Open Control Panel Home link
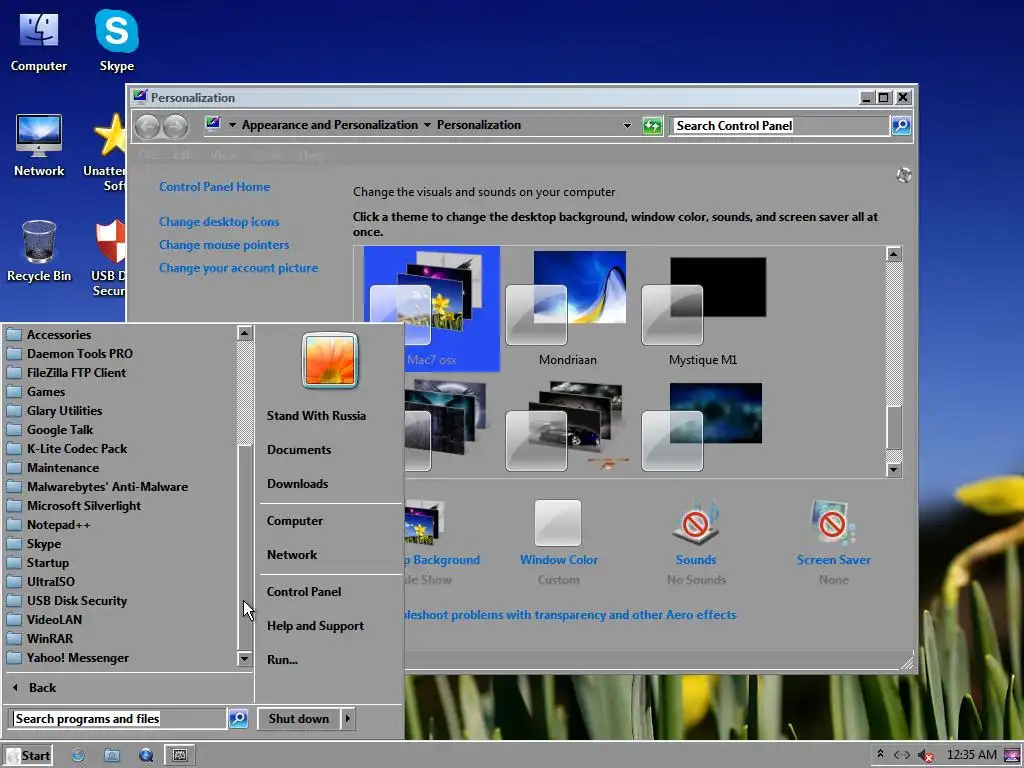 point(214,187)
